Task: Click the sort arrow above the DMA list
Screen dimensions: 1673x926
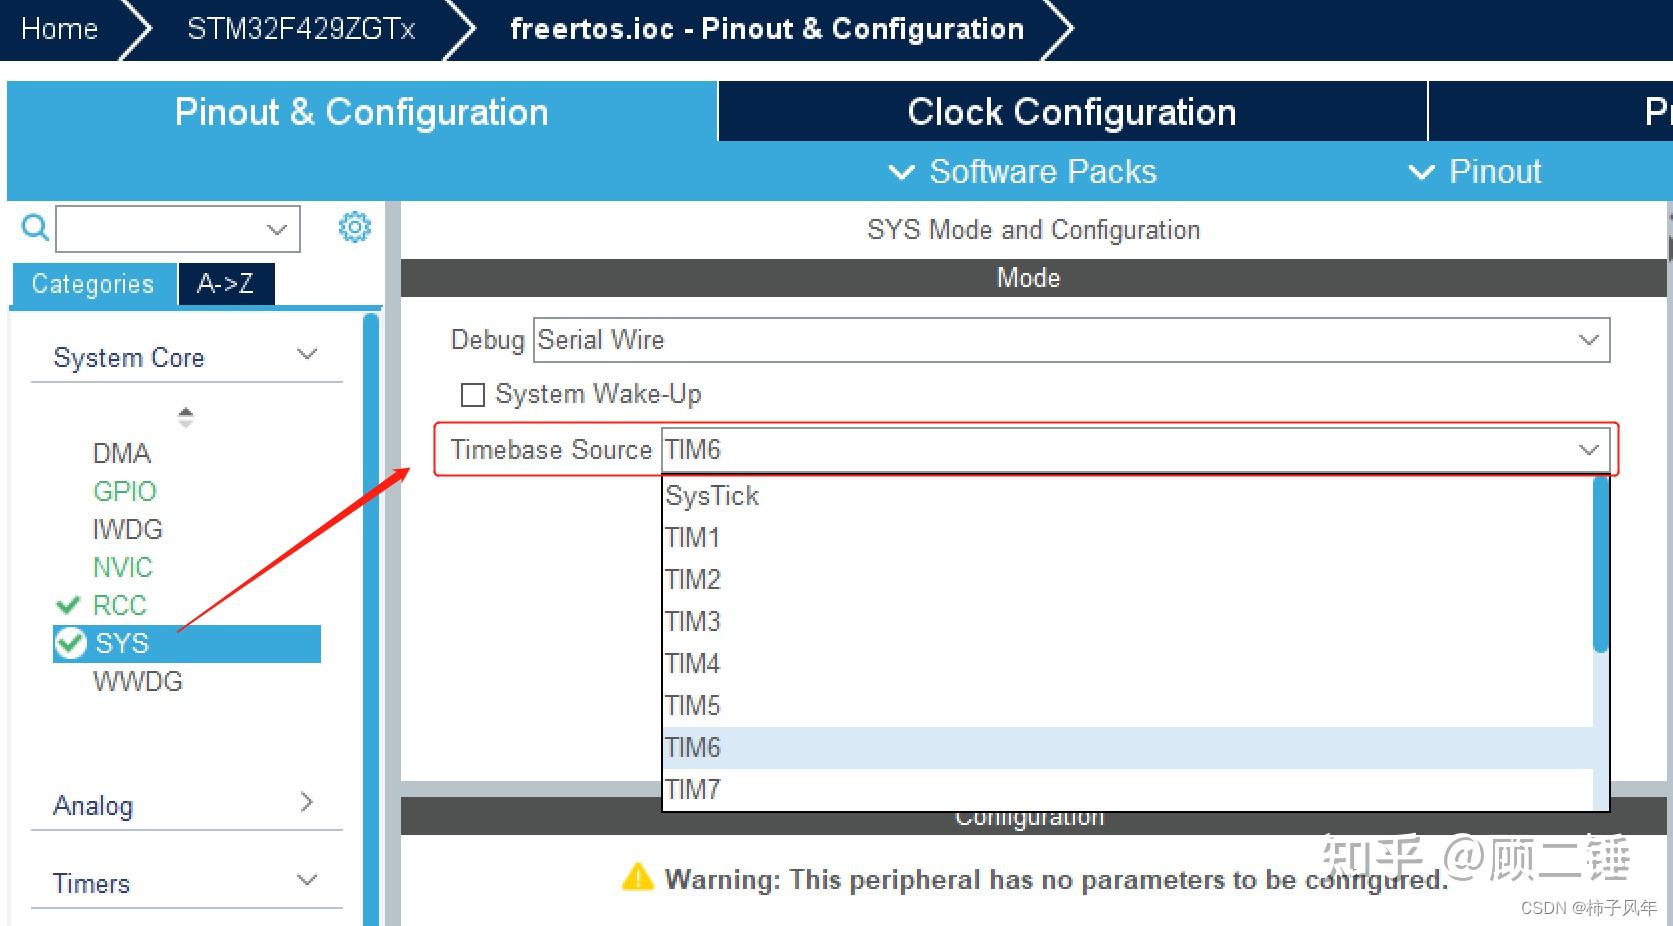Action: 185,417
